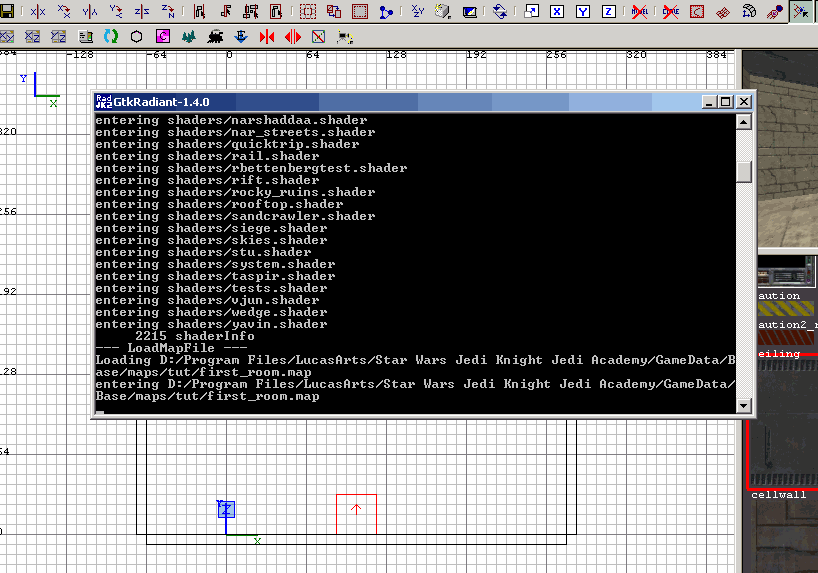
Task: Click 'entering shaders/narshaddaa.shader' console line
Action: click(231, 120)
